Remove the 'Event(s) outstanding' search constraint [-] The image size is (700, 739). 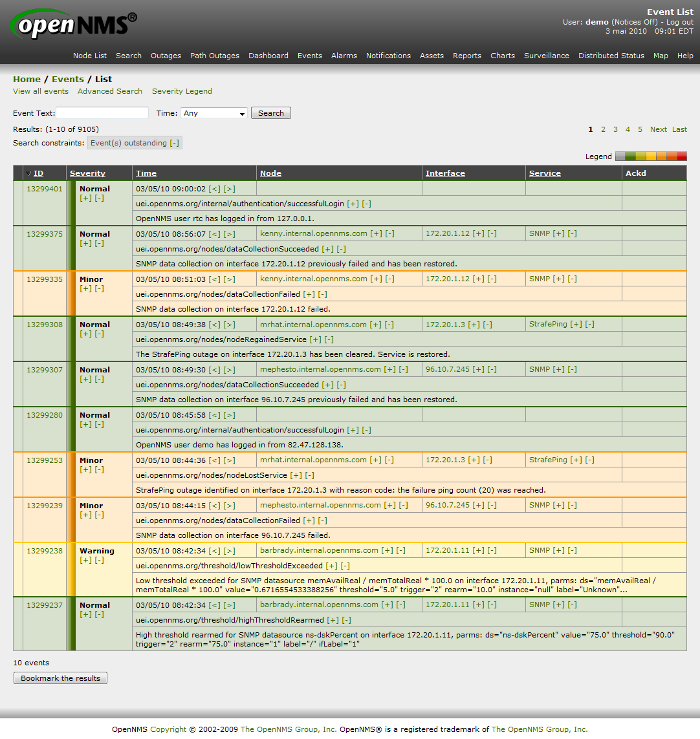click(x=175, y=143)
